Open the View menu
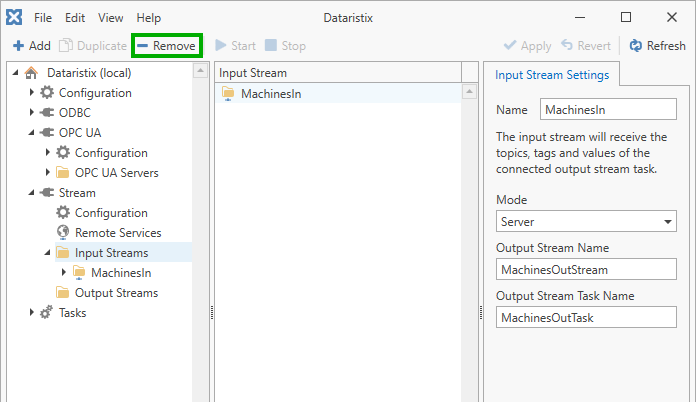 pos(111,18)
